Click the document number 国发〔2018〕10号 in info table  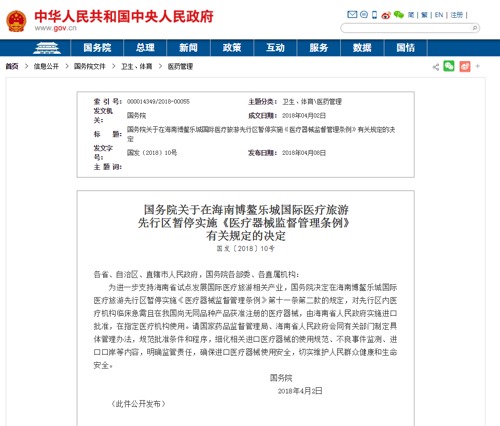click(x=152, y=153)
